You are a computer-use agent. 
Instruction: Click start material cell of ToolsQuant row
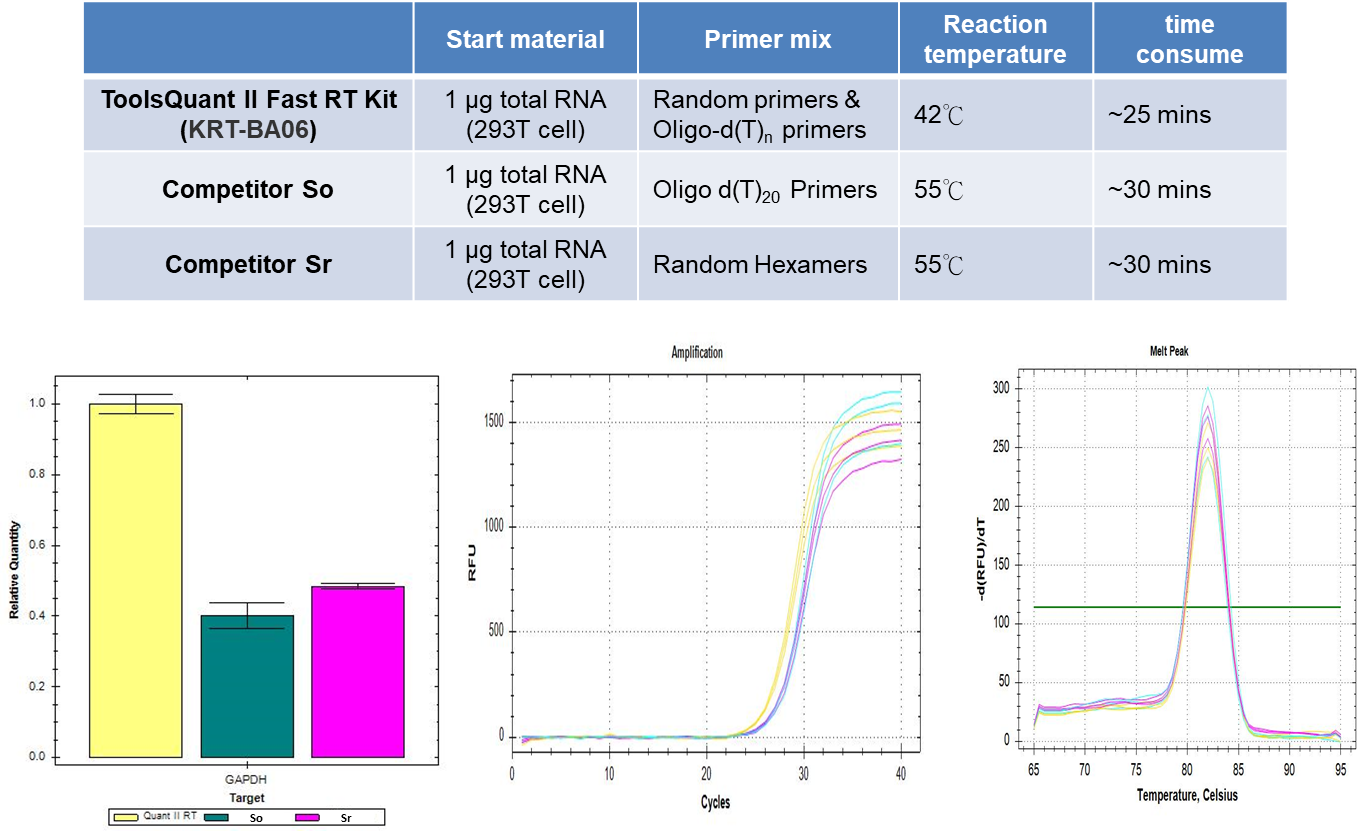click(x=525, y=114)
